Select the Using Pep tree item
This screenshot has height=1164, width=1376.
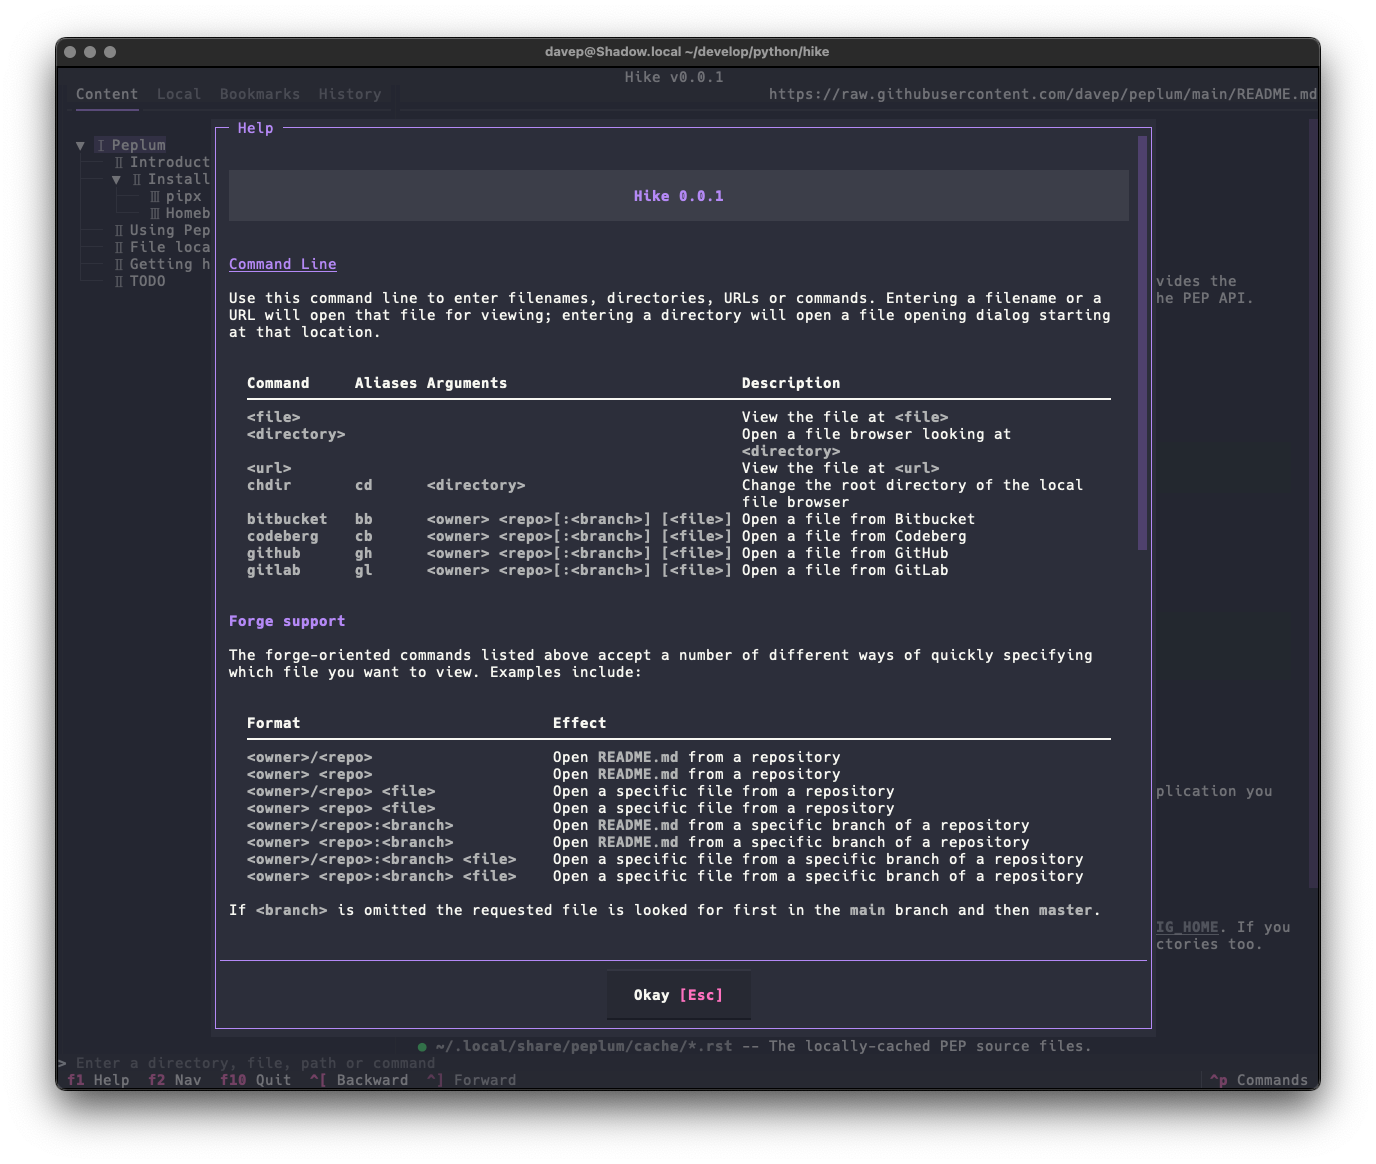169,231
